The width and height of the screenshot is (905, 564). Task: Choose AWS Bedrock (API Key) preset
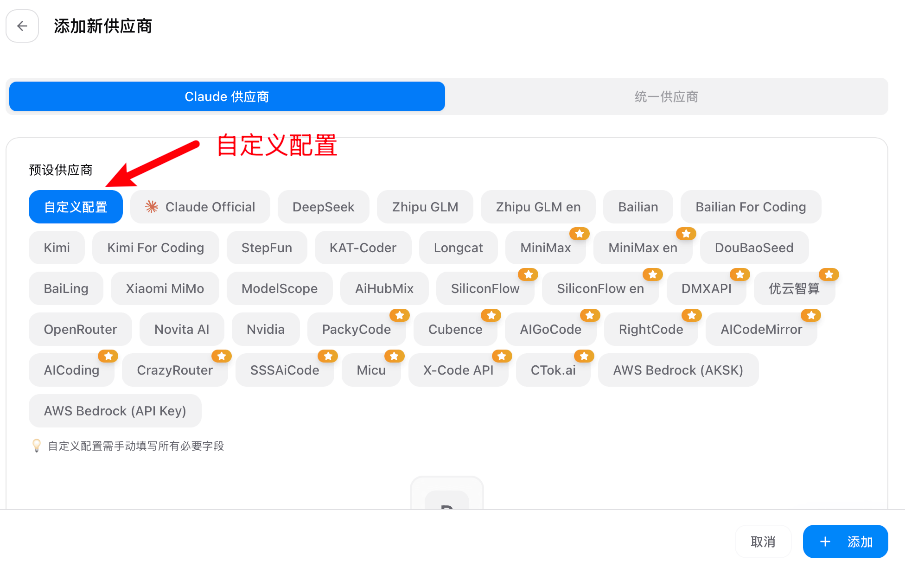click(115, 411)
